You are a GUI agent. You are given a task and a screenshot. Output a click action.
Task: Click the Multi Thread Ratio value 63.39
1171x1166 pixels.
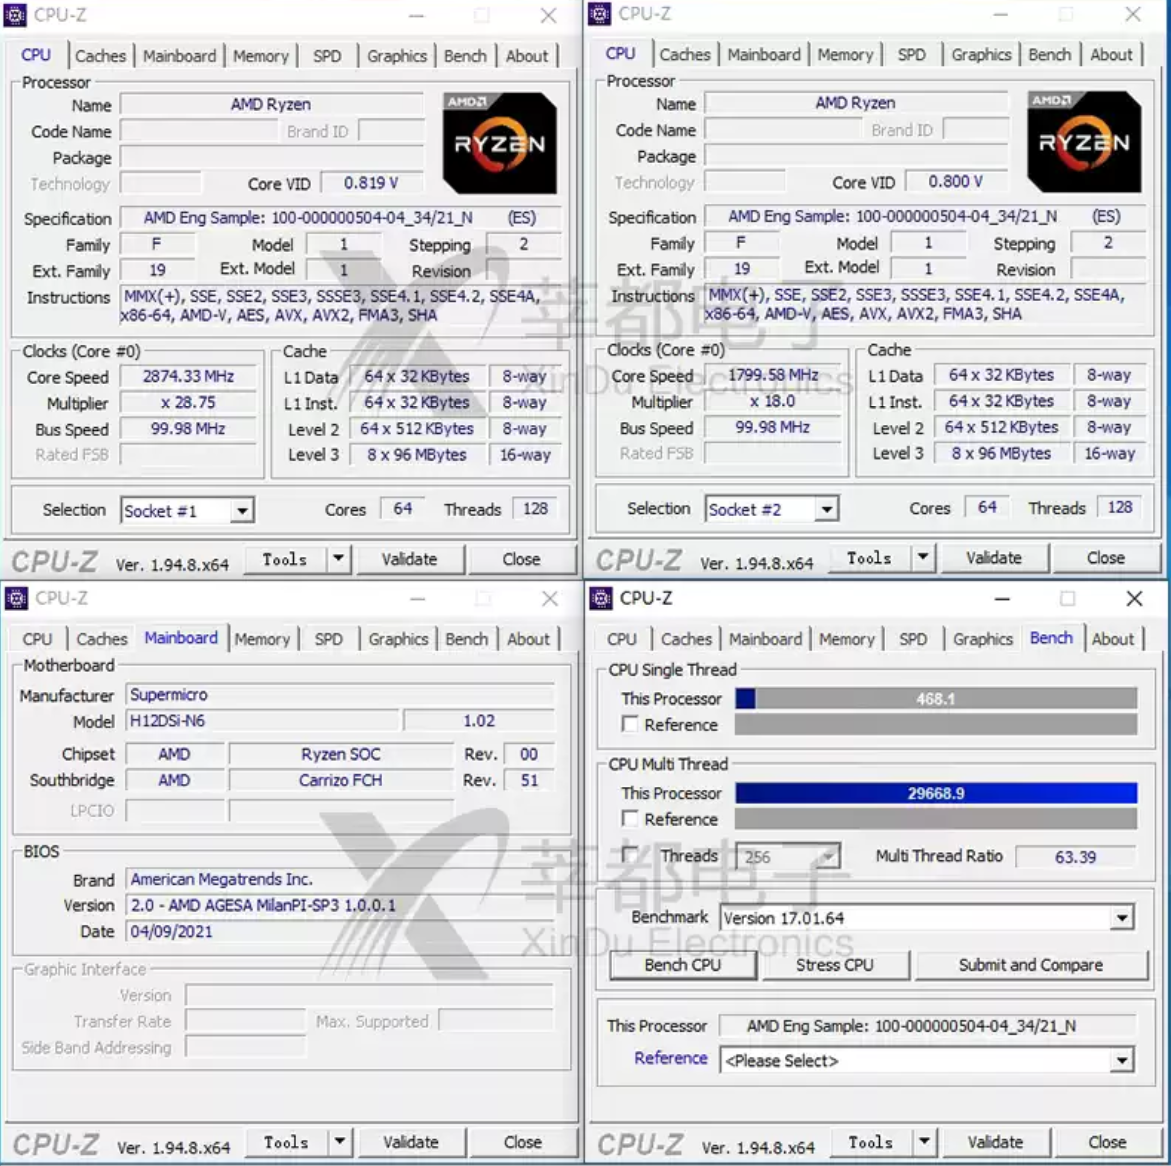[x=1075, y=857]
